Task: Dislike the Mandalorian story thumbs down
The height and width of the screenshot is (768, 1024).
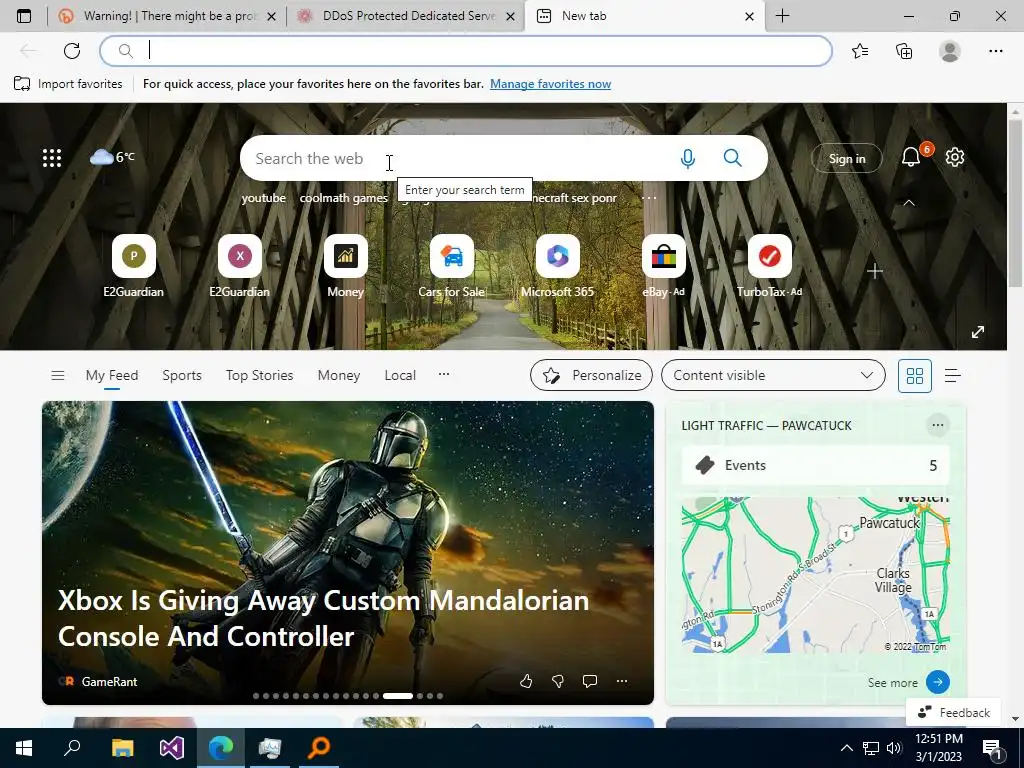Action: tap(558, 681)
